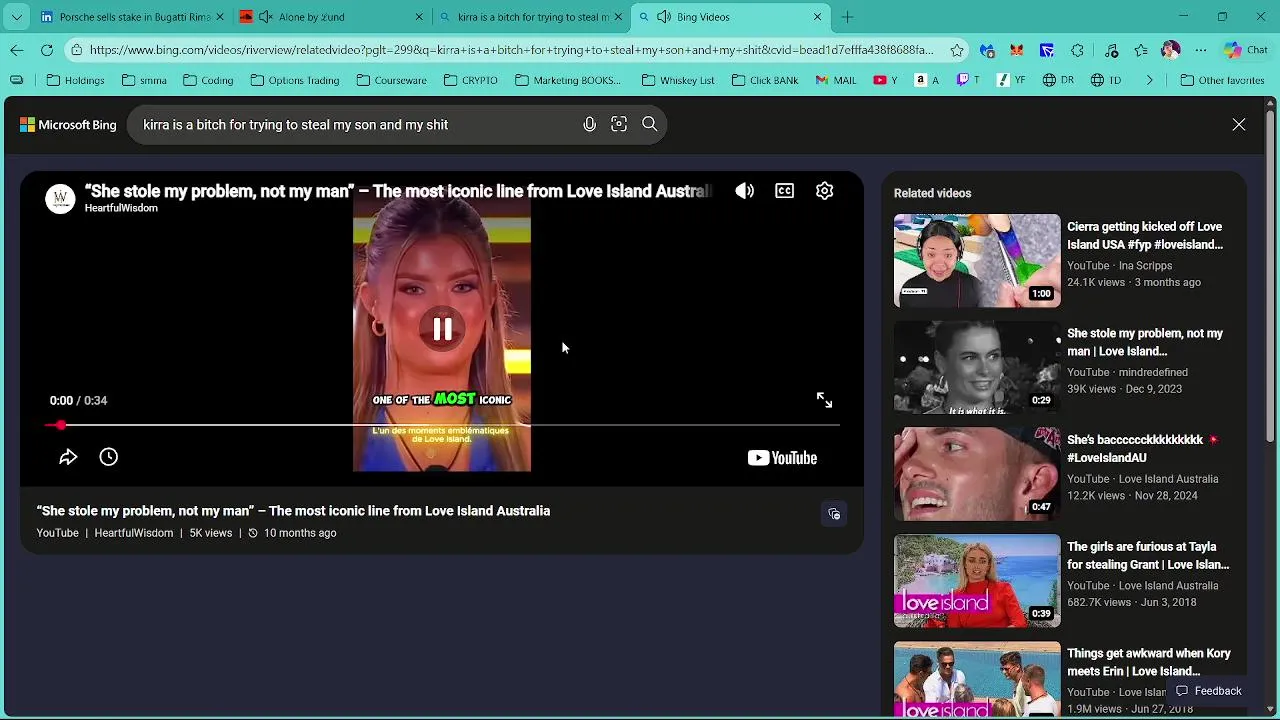The image size is (1280, 720).
Task: Click the red playhead marker on timeline
Action: pos(61,426)
